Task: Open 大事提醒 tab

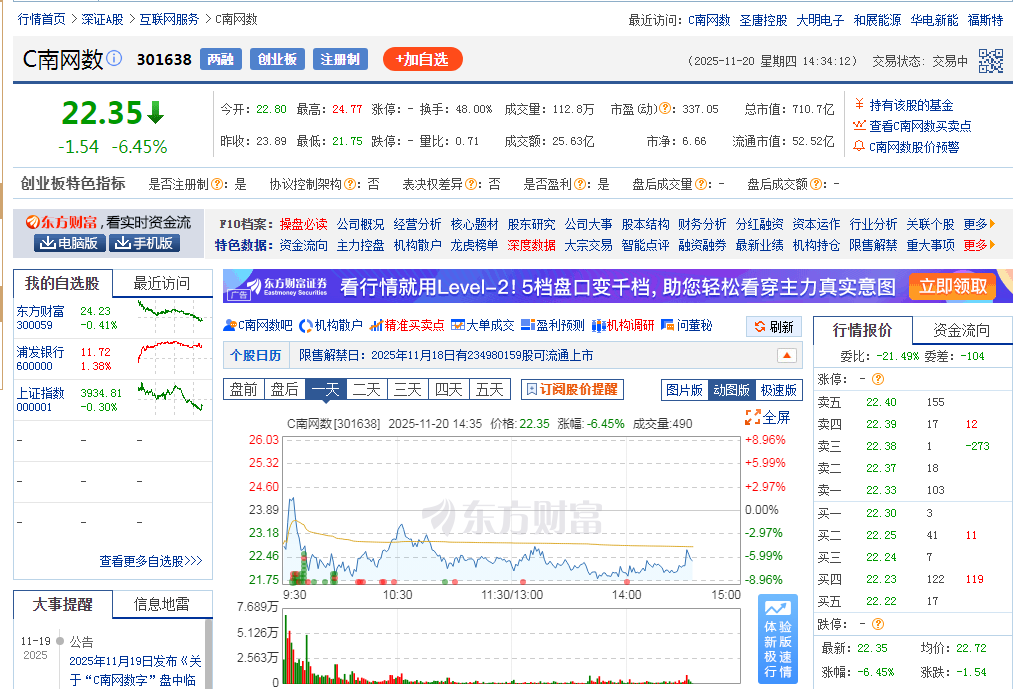Action: 62,604
